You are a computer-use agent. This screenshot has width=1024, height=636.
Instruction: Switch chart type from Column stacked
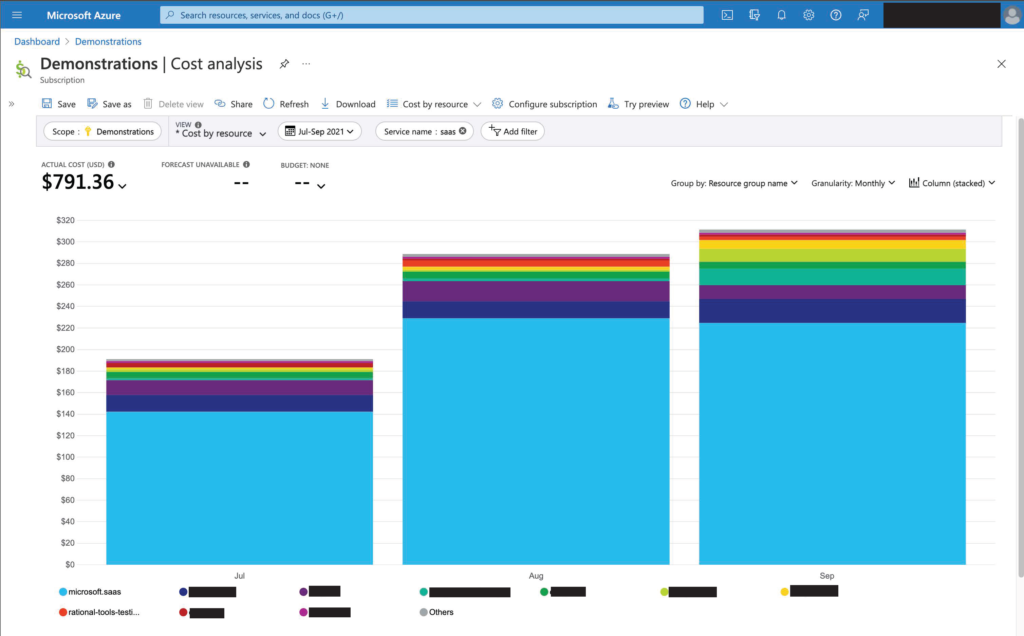pos(951,182)
